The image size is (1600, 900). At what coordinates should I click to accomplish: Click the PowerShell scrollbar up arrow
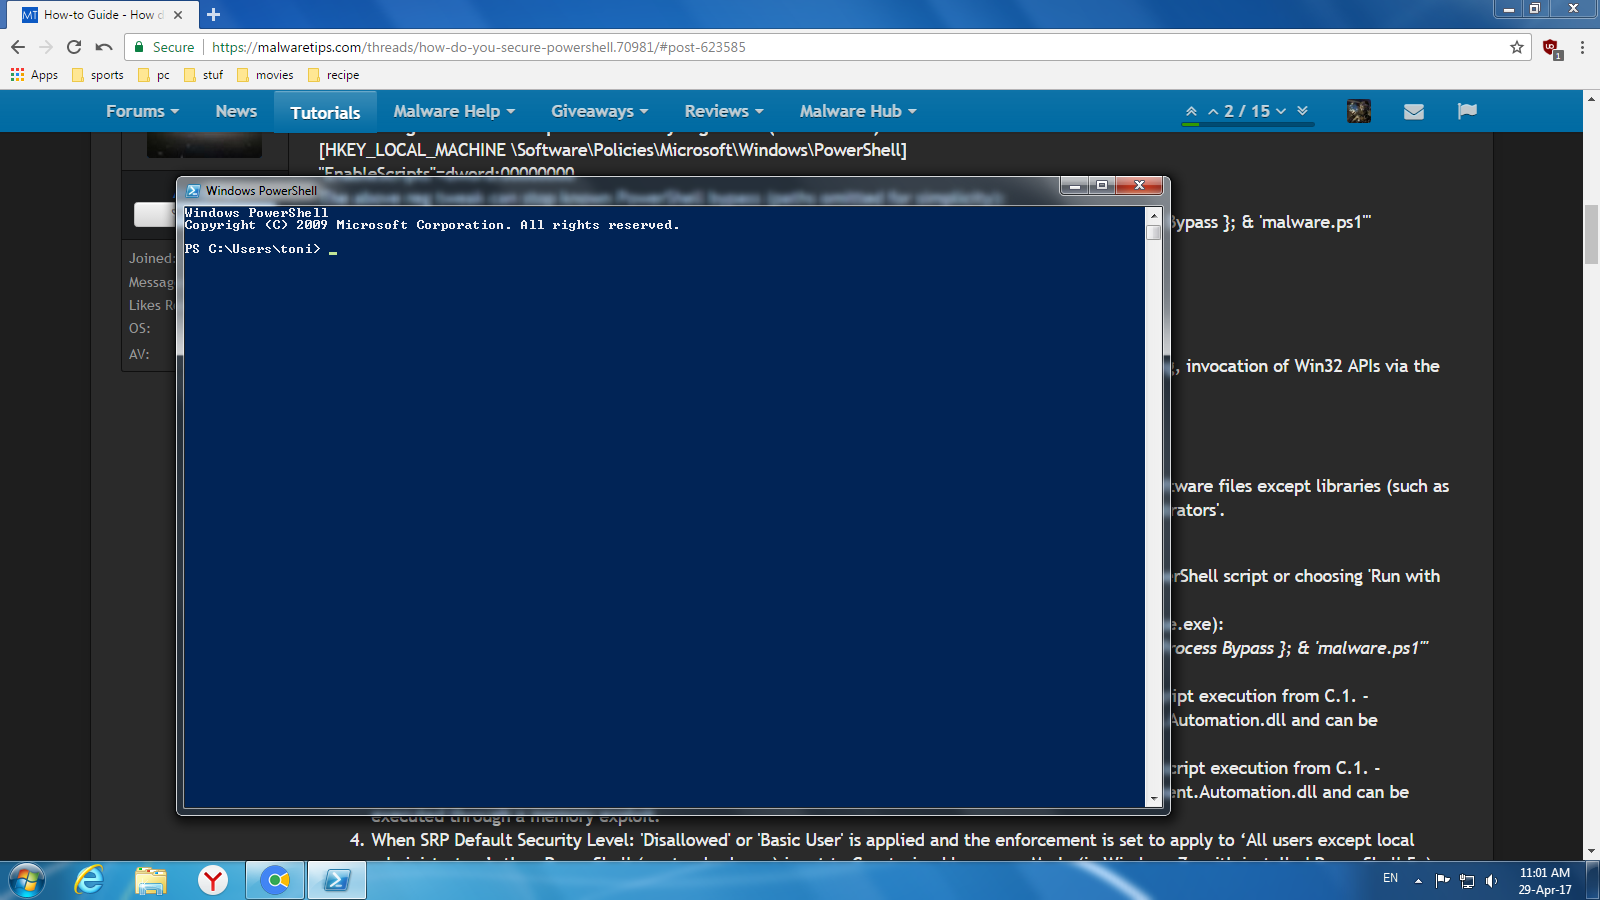[x=1154, y=215]
